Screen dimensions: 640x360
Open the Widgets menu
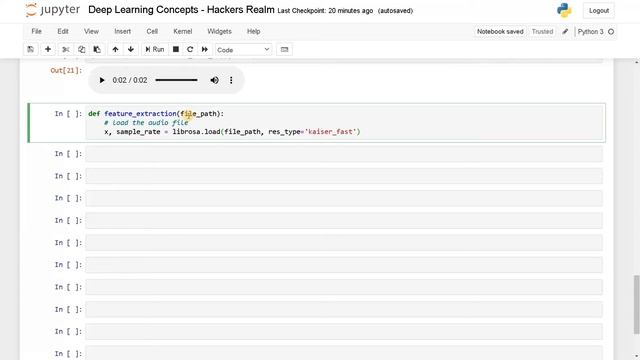click(x=219, y=31)
